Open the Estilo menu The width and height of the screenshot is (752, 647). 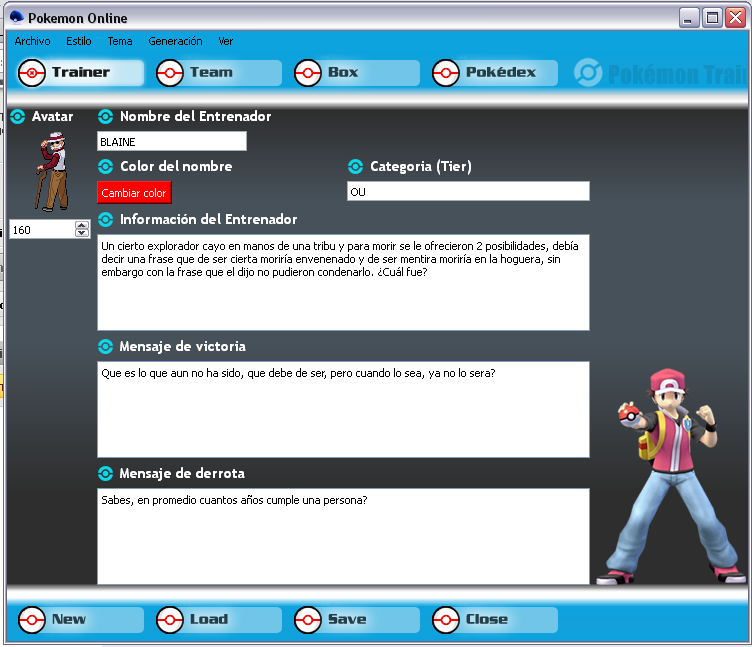coord(79,41)
